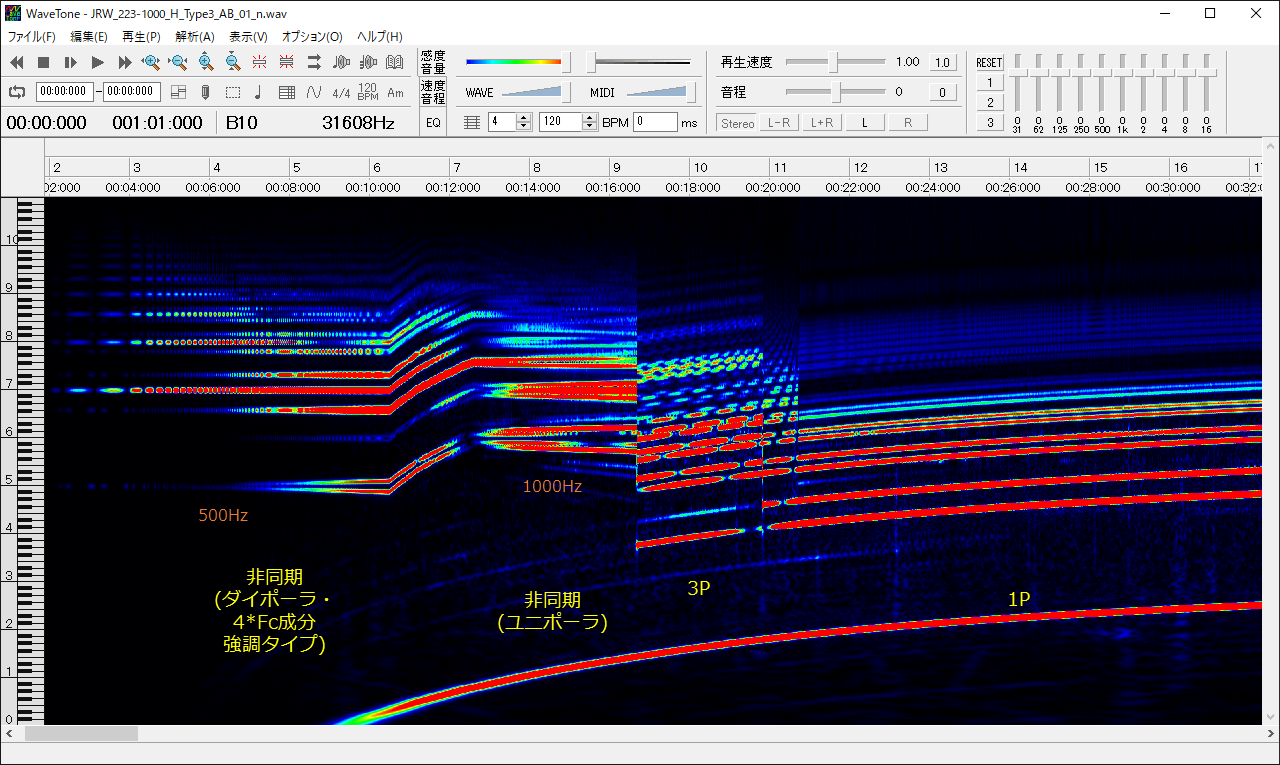Open the book icon in the toolbar
The width and height of the screenshot is (1280, 765).
394,62
